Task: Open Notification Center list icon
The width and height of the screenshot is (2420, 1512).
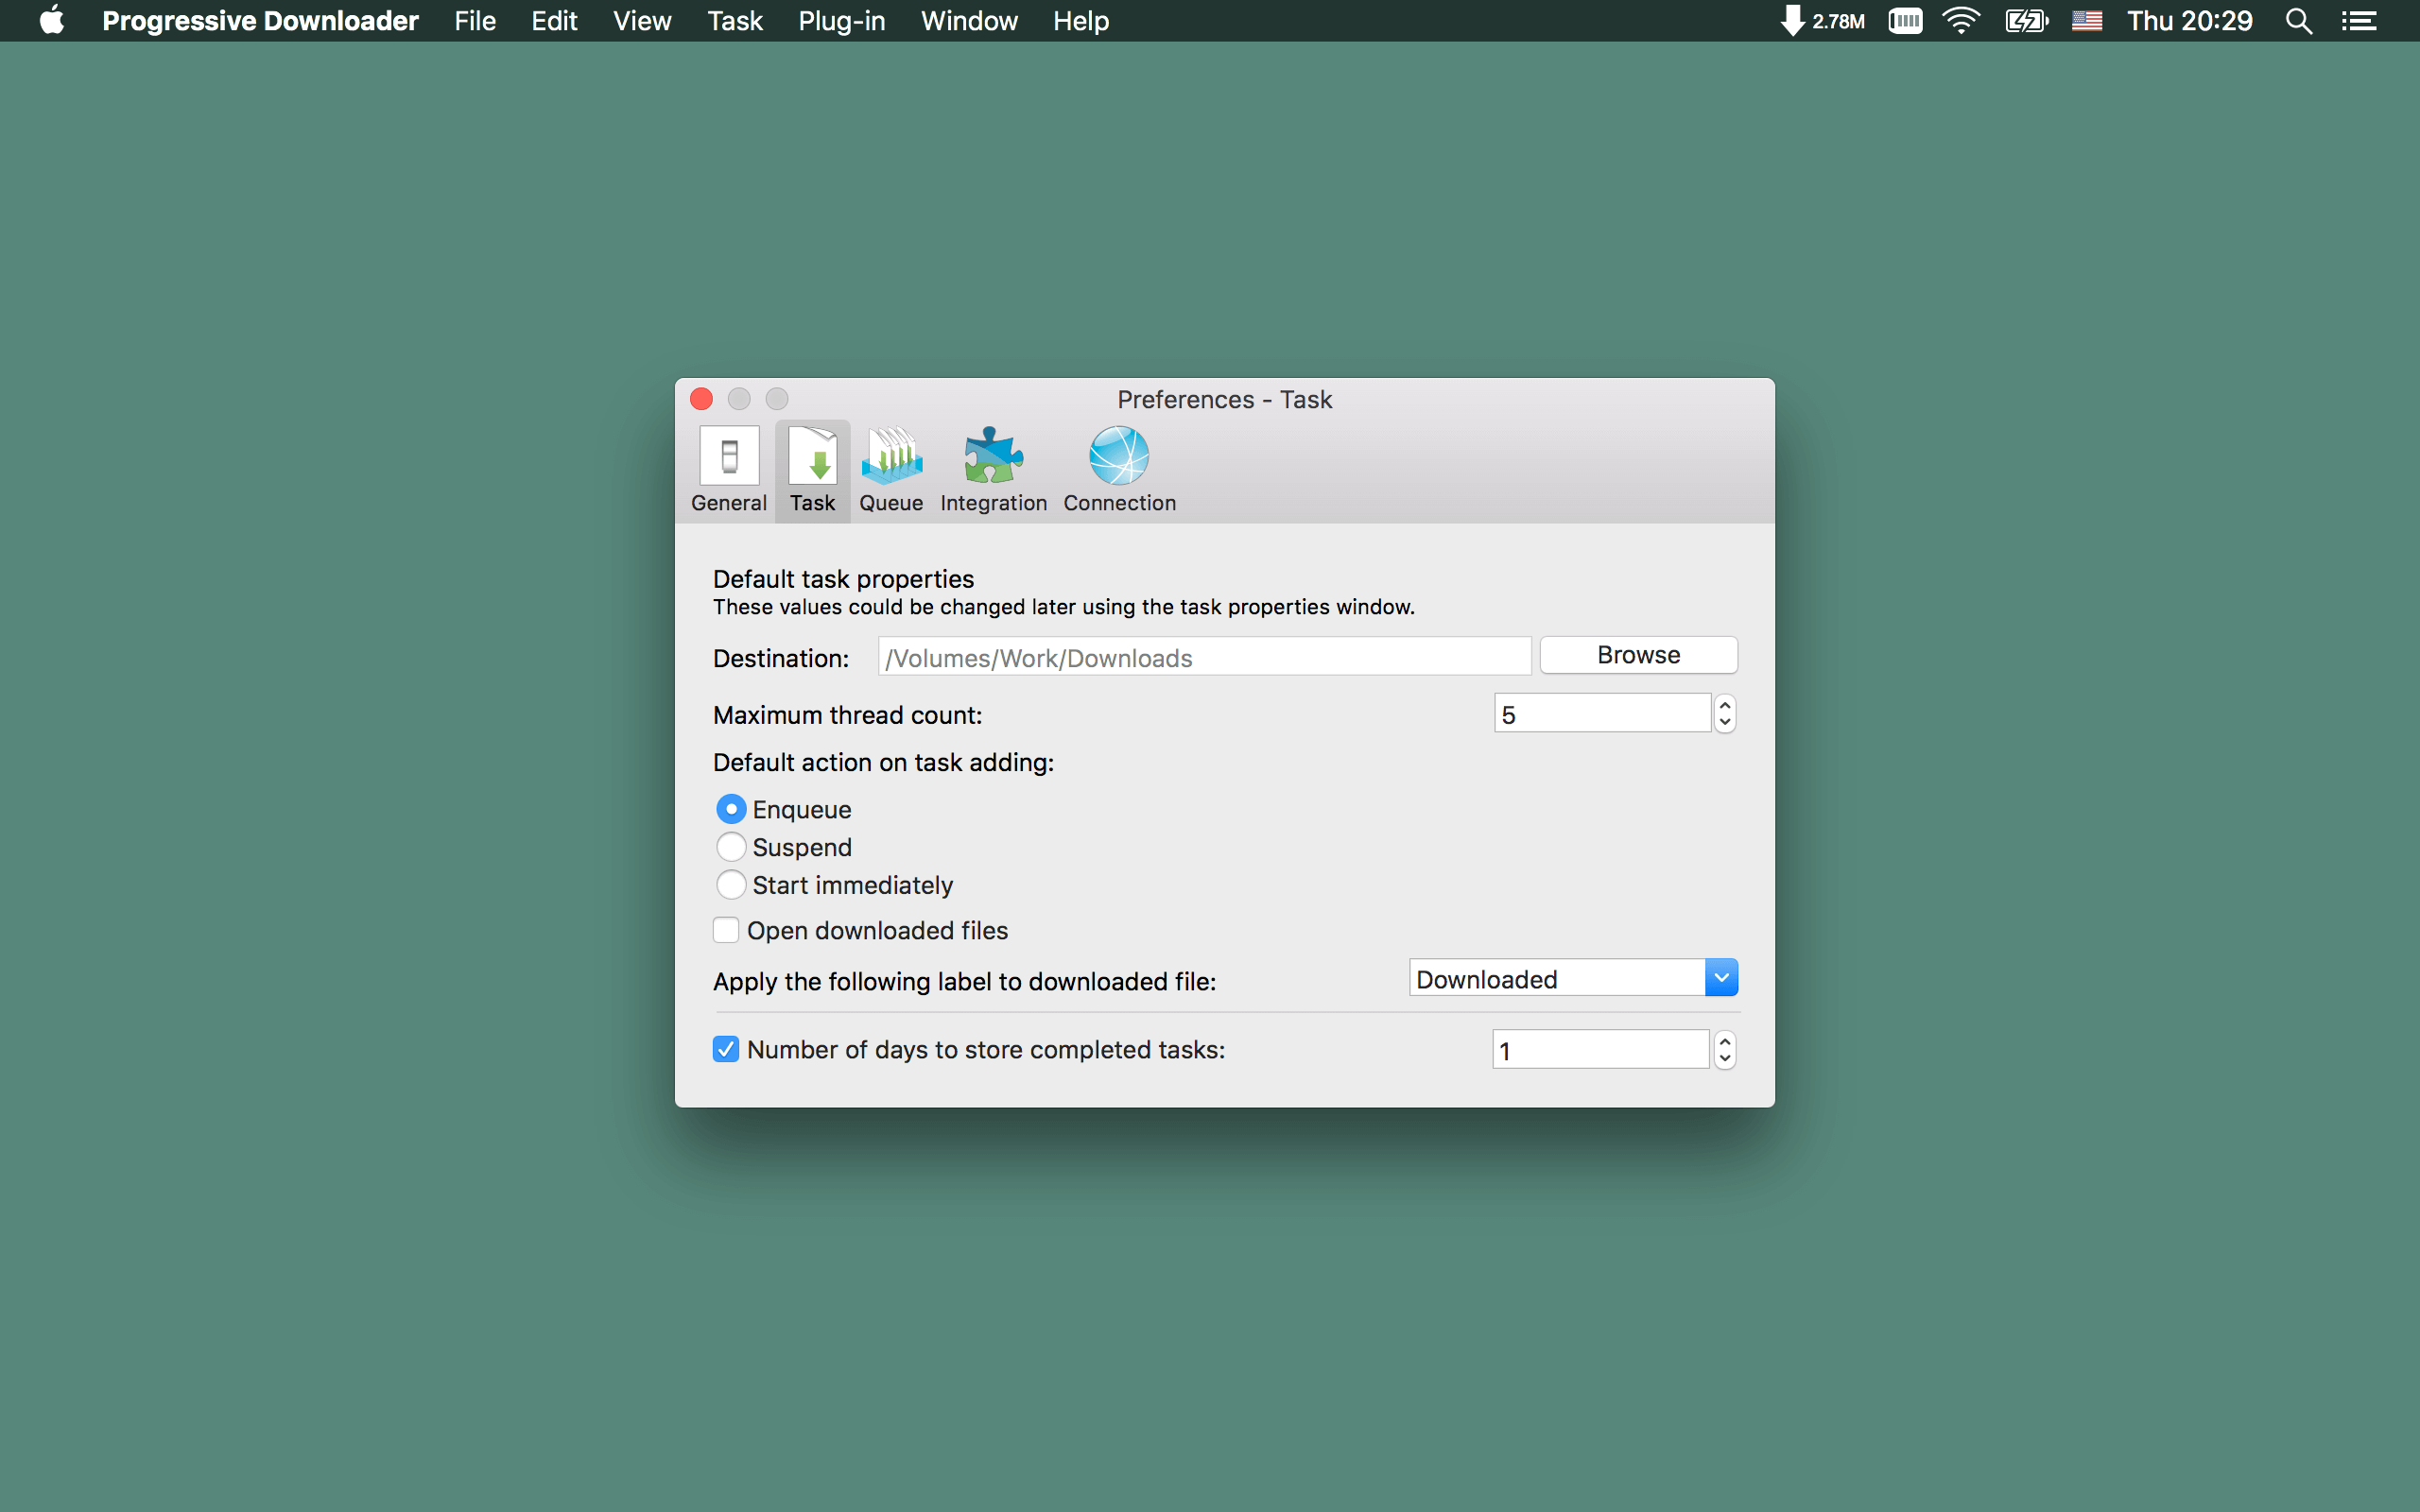Action: (2360, 21)
